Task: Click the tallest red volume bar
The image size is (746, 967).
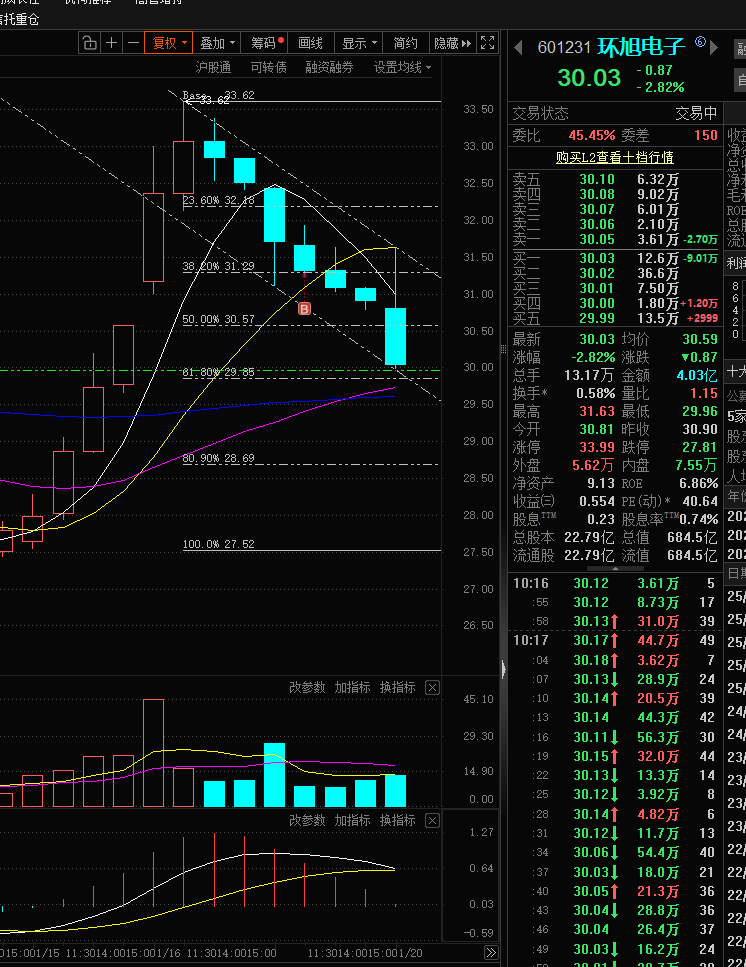Action: tap(154, 753)
